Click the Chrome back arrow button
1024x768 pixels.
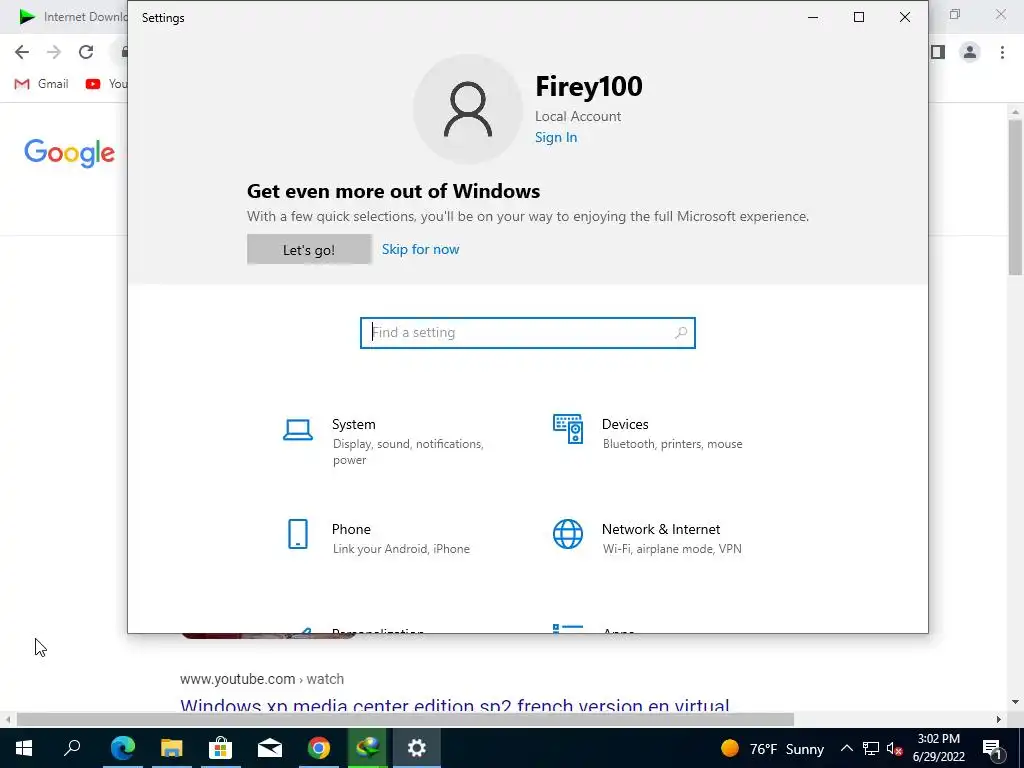tap(22, 52)
